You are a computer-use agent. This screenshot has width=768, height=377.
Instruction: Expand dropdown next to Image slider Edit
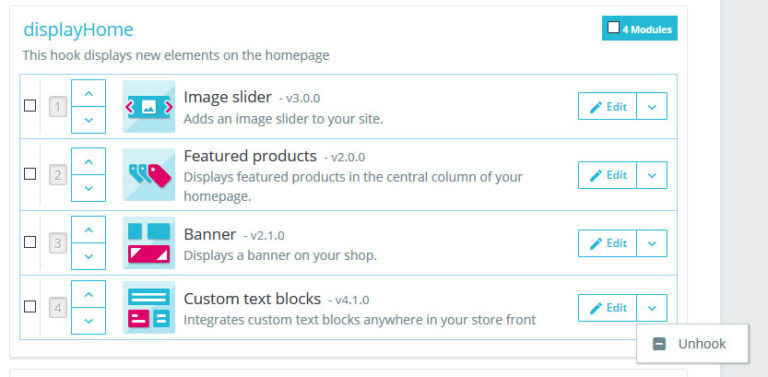652,106
